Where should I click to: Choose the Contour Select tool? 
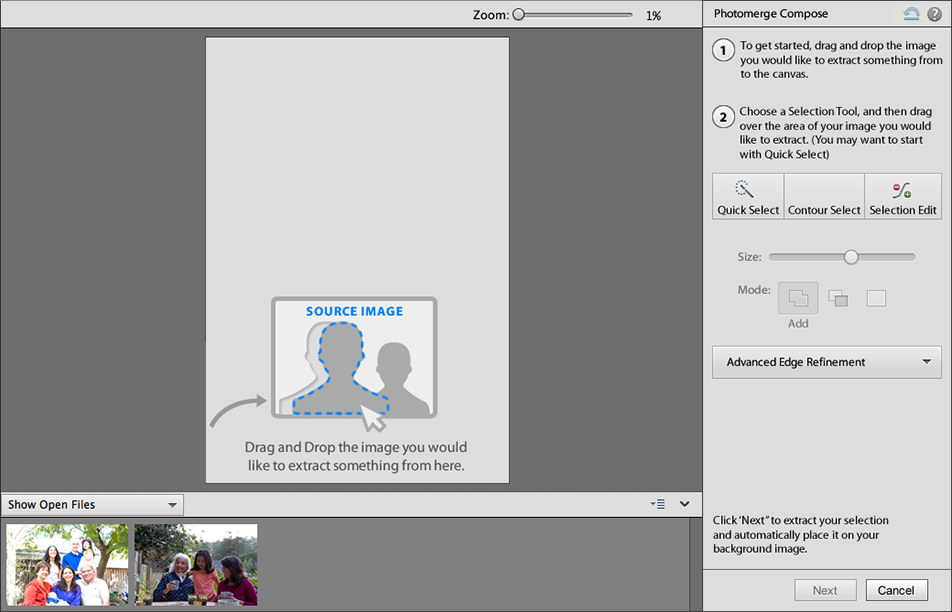click(x=824, y=196)
